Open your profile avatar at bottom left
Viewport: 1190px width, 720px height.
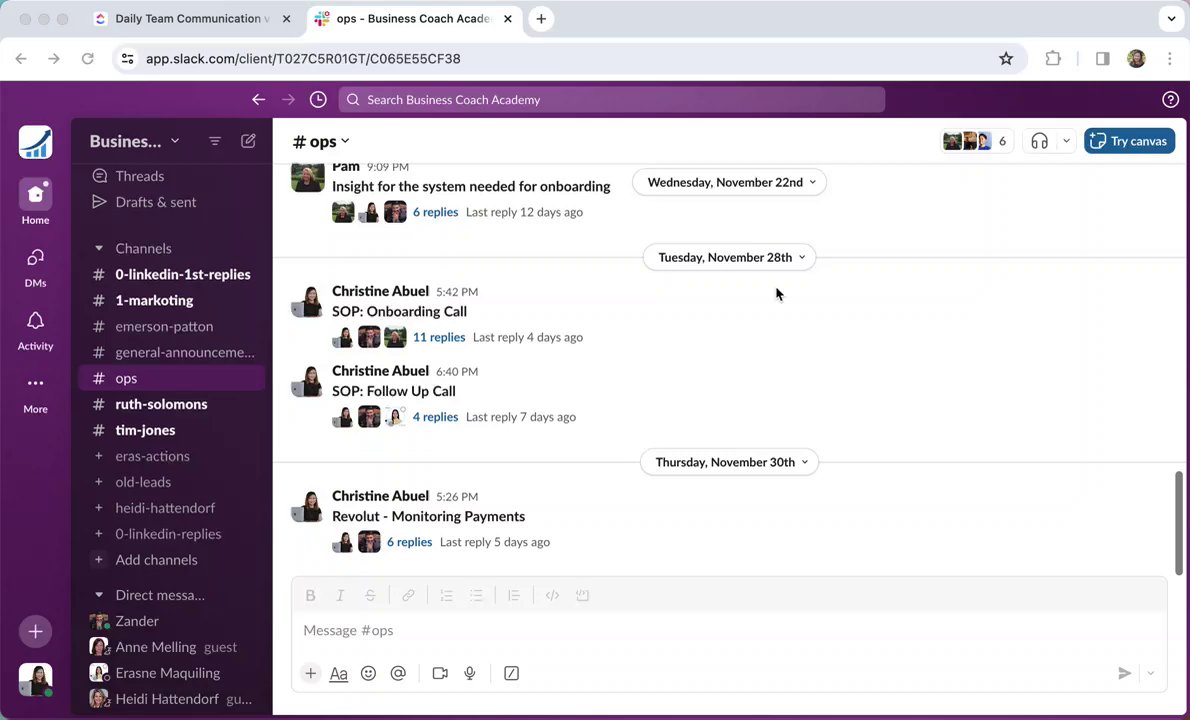click(36, 679)
